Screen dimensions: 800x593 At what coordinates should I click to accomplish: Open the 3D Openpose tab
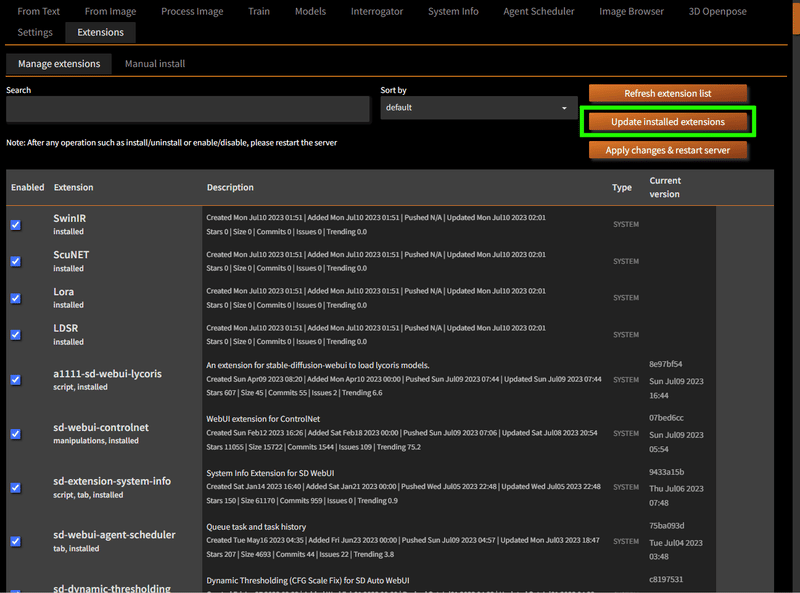[717, 11]
